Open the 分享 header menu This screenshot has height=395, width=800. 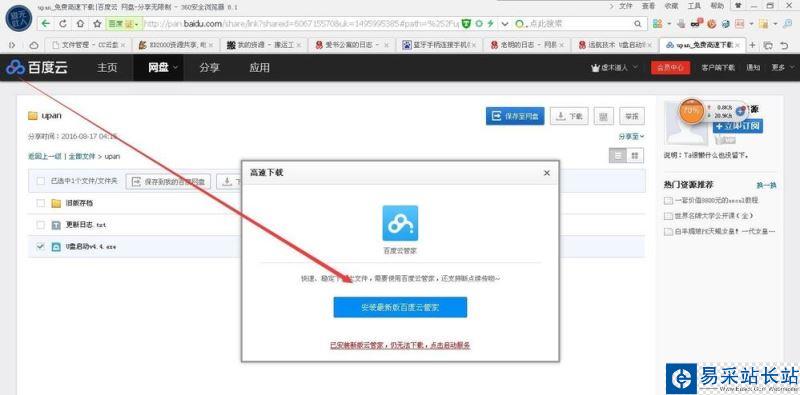(x=209, y=67)
